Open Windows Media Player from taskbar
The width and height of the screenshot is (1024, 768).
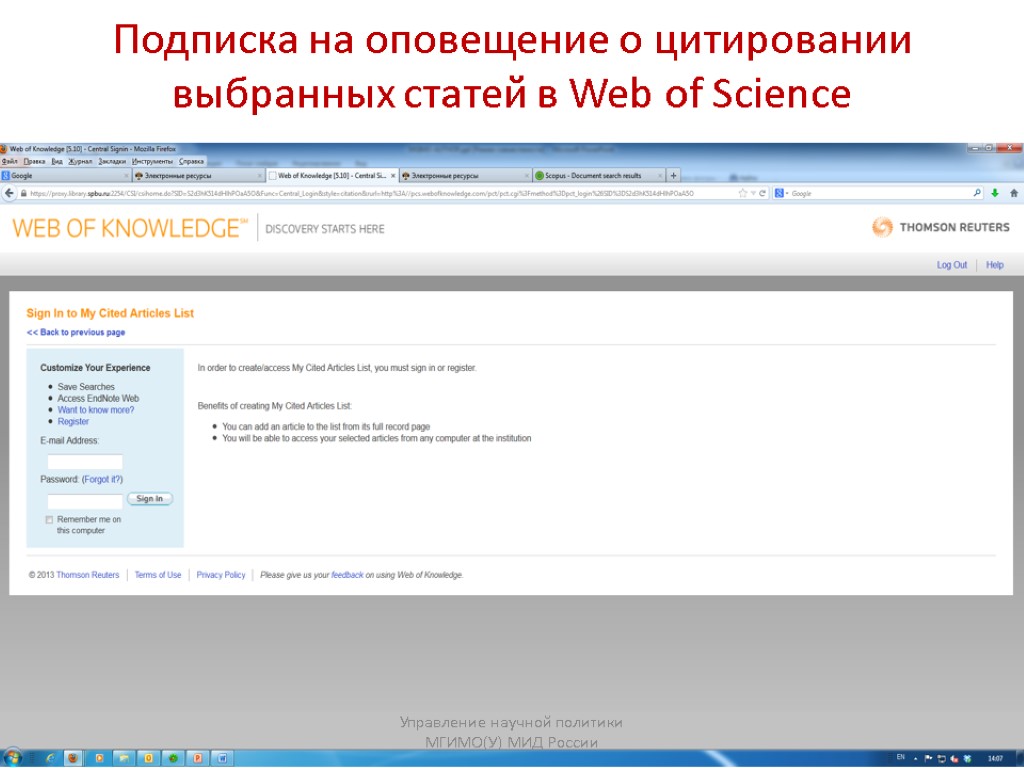pyautogui.click(x=99, y=758)
